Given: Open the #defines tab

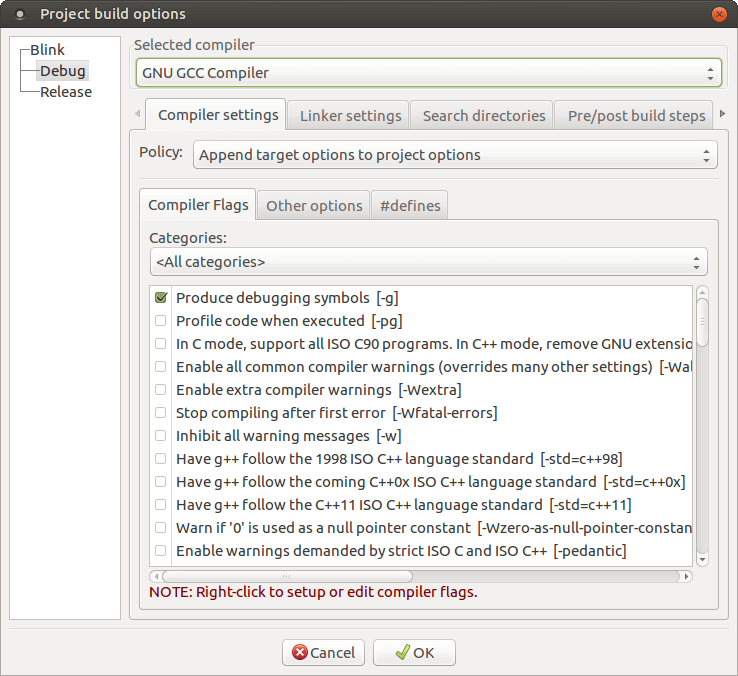Looking at the screenshot, I should pyautogui.click(x=410, y=206).
